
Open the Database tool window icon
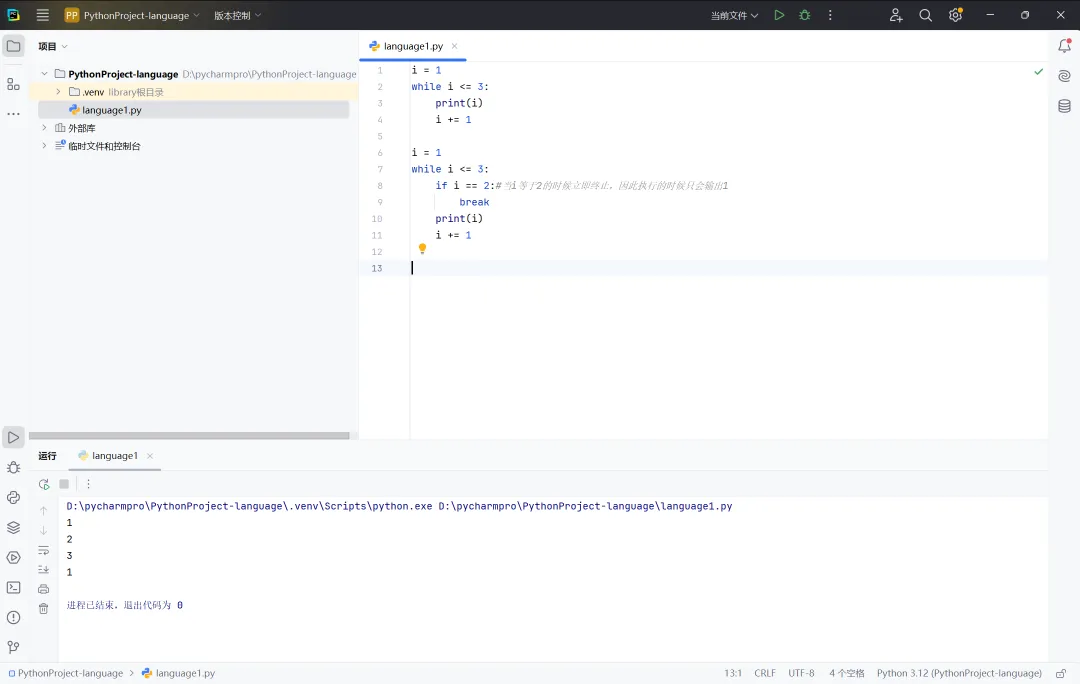pyautogui.click(x=1064, y=105)
